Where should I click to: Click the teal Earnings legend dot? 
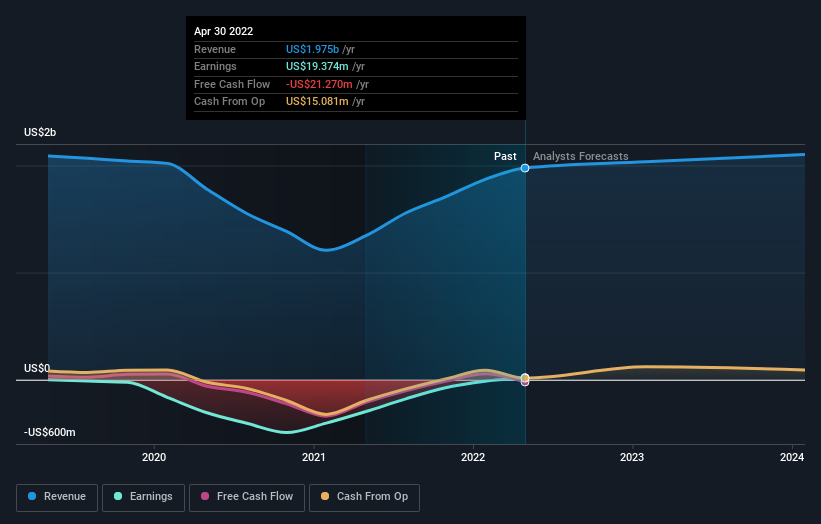pyautogui.click(x=118, y=496)
